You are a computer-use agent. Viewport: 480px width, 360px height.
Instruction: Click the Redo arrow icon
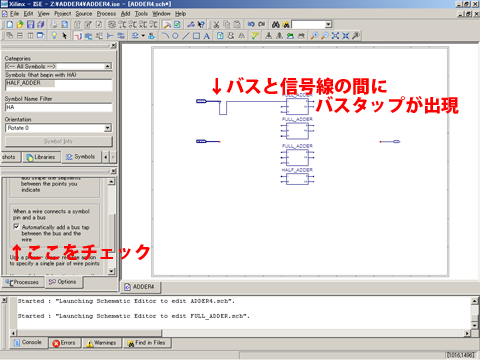tap(261, 24)
